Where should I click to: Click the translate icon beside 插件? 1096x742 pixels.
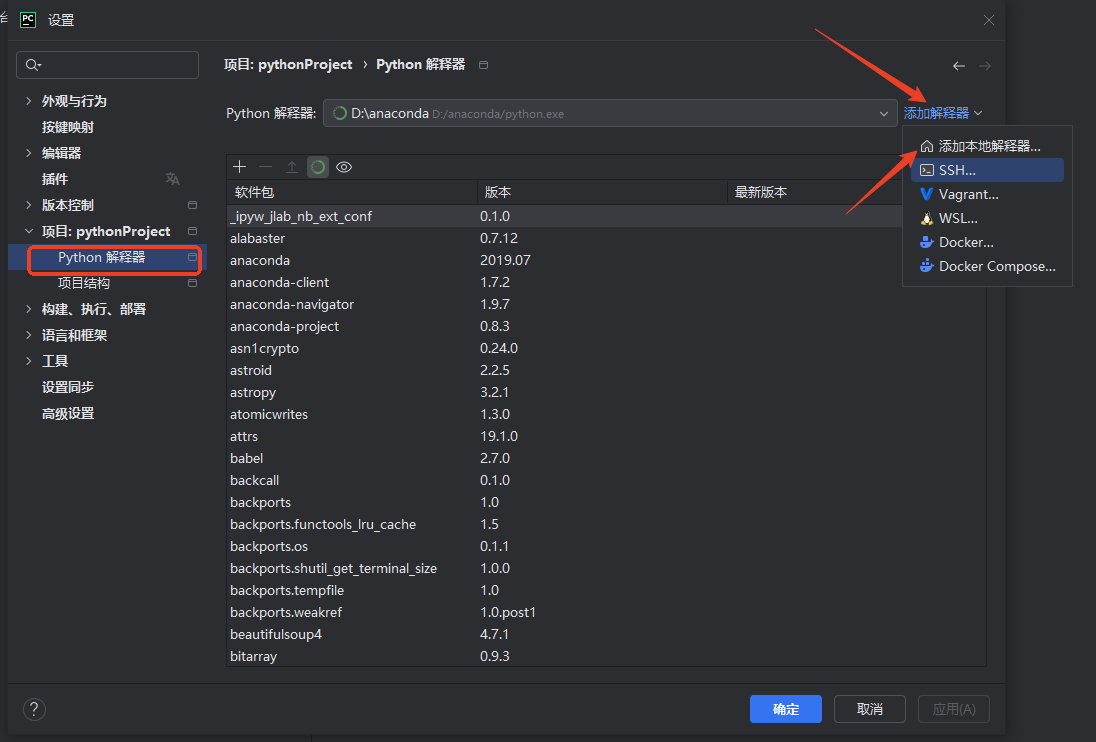click(173, 179)
